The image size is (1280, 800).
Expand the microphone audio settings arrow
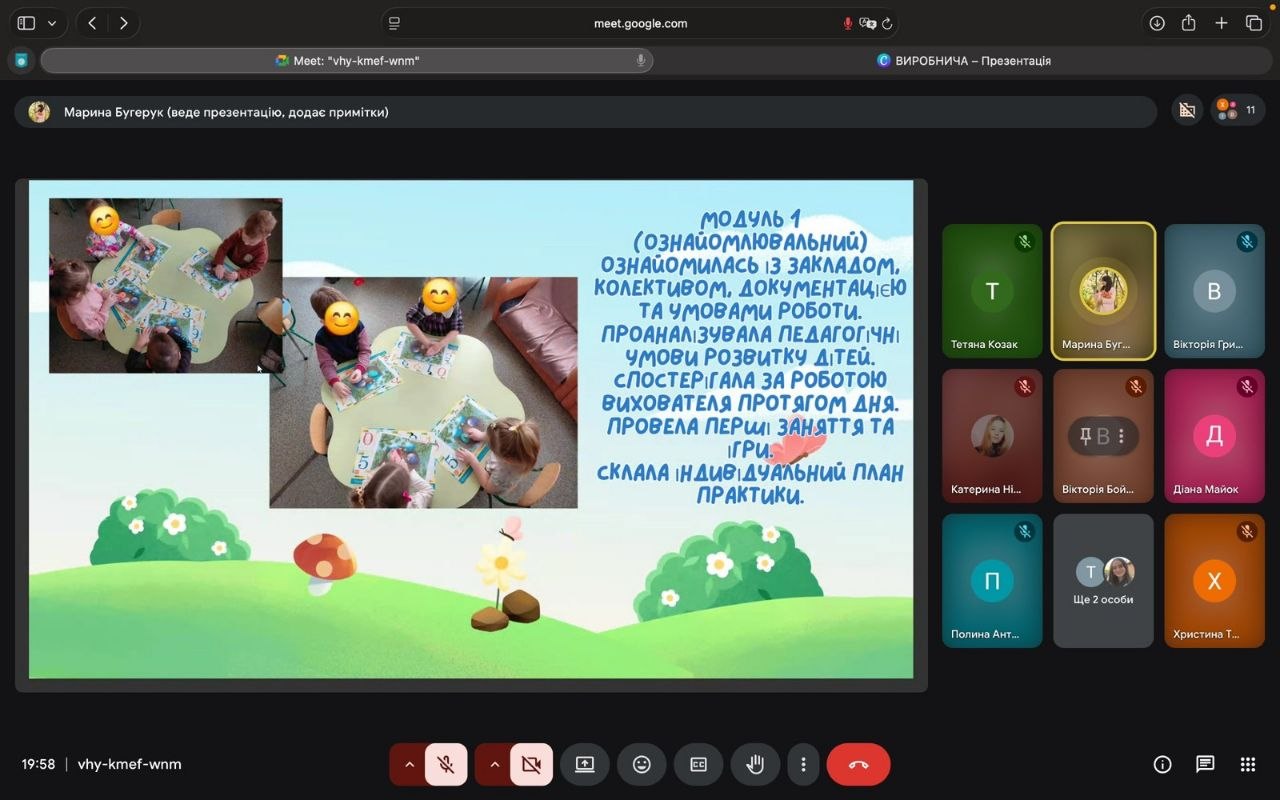click(x=409, y=765)
